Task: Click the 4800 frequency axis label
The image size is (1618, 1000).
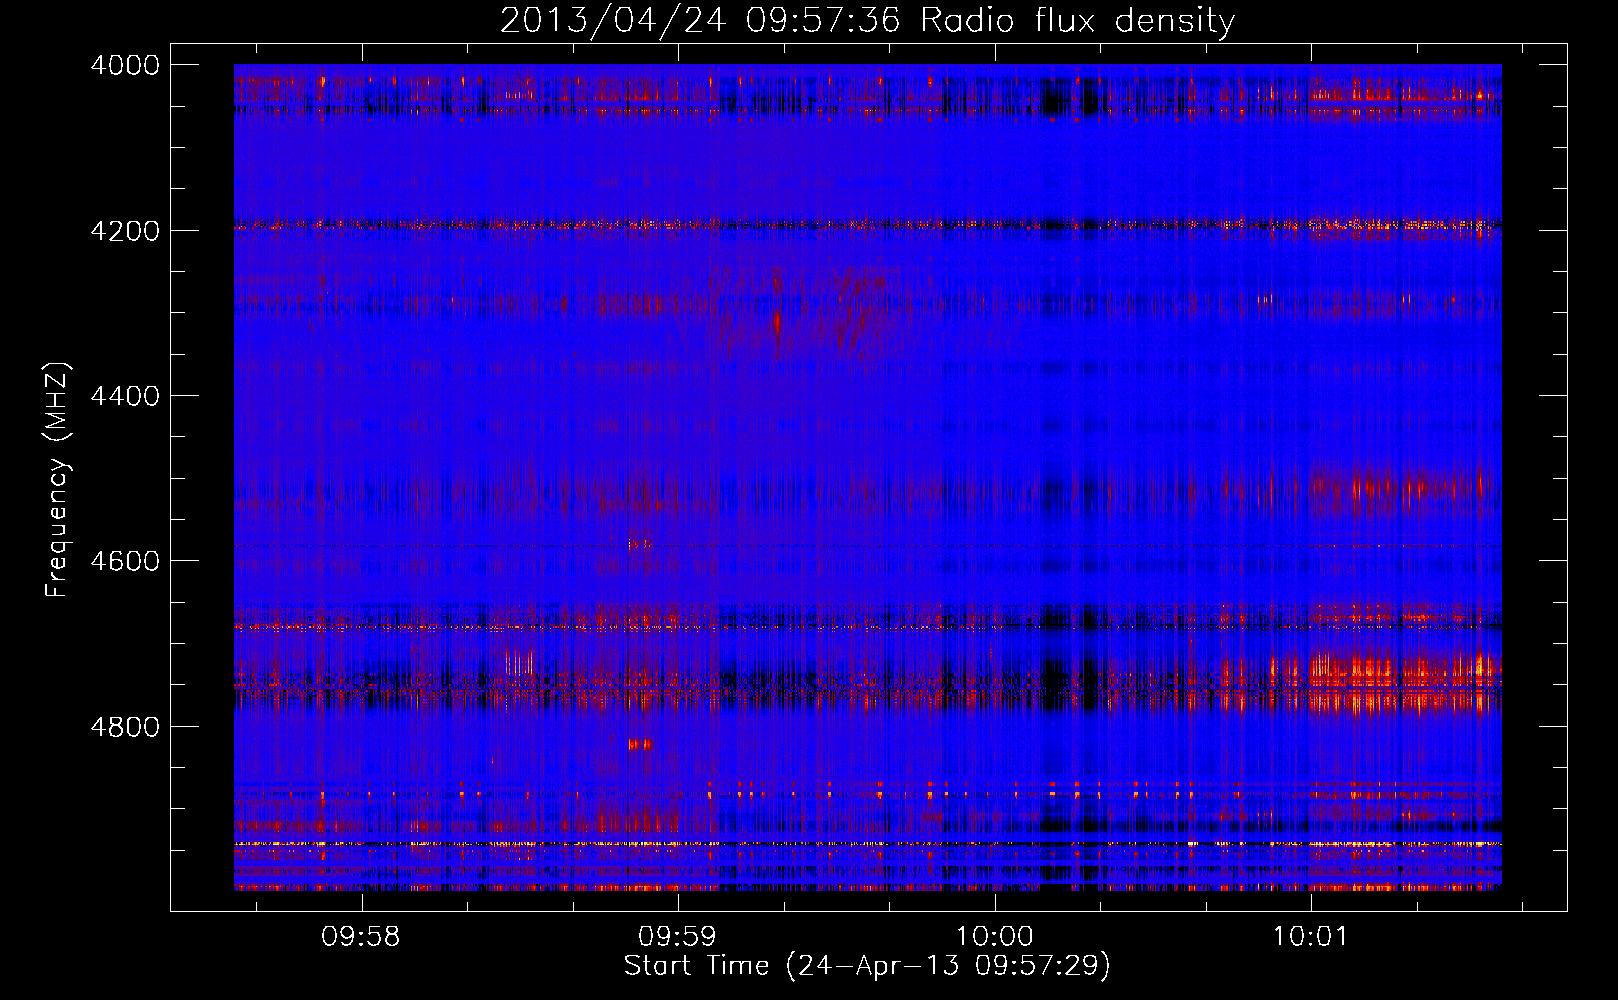Action: [125, 727]
